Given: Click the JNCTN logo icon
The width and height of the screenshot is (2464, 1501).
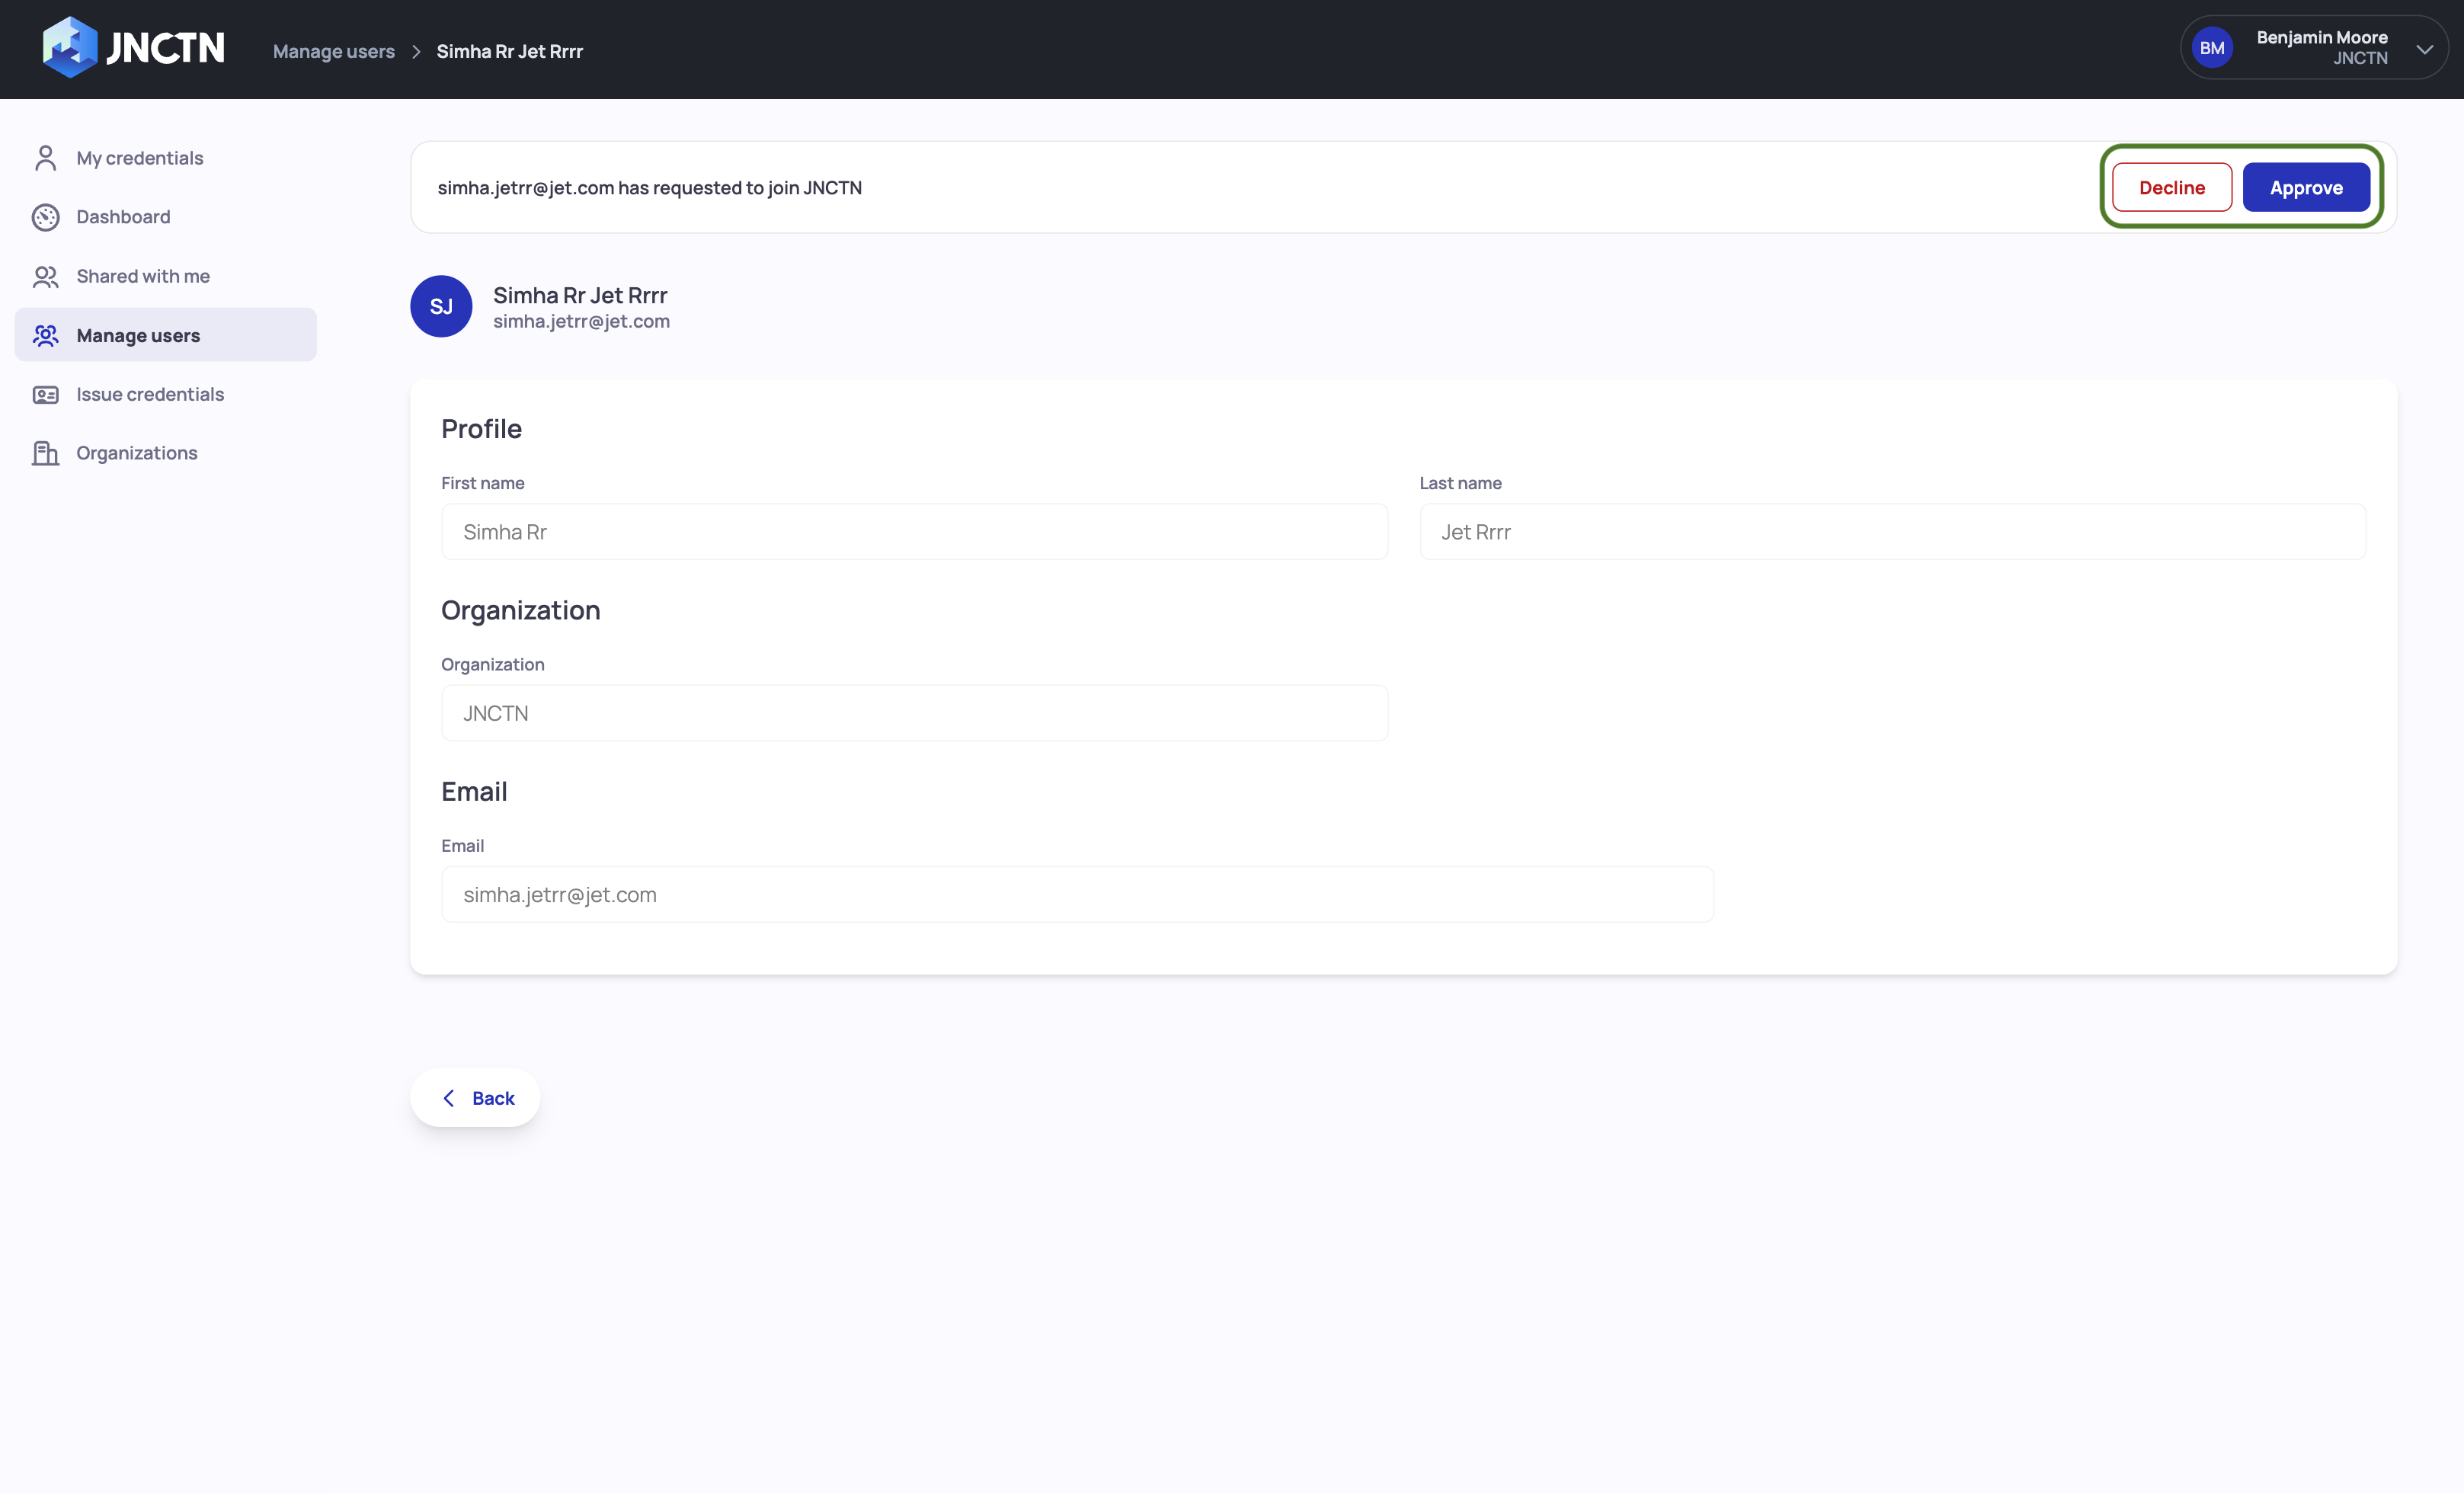Looking at the screenshot, I should pos(70,47).
